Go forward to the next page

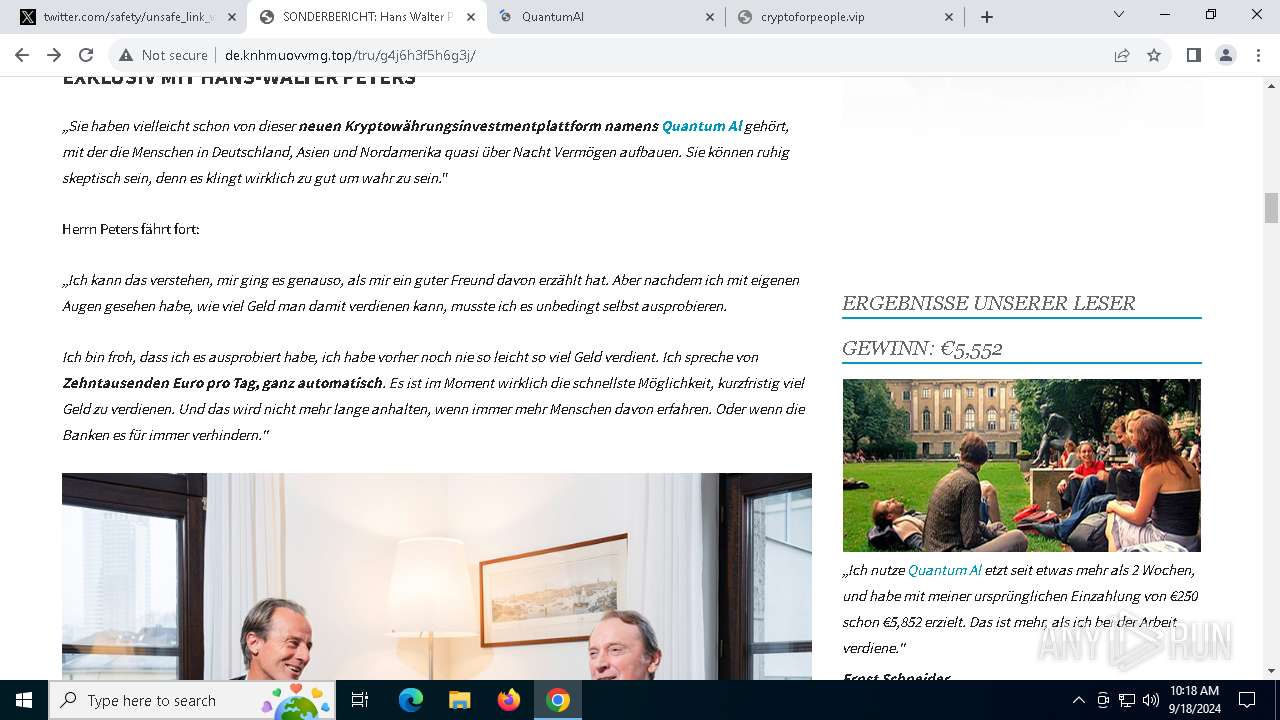(54, 55)
